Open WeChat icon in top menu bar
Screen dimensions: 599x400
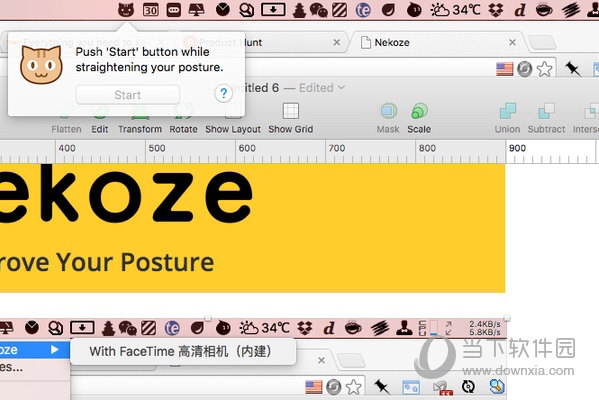(319, 10)
